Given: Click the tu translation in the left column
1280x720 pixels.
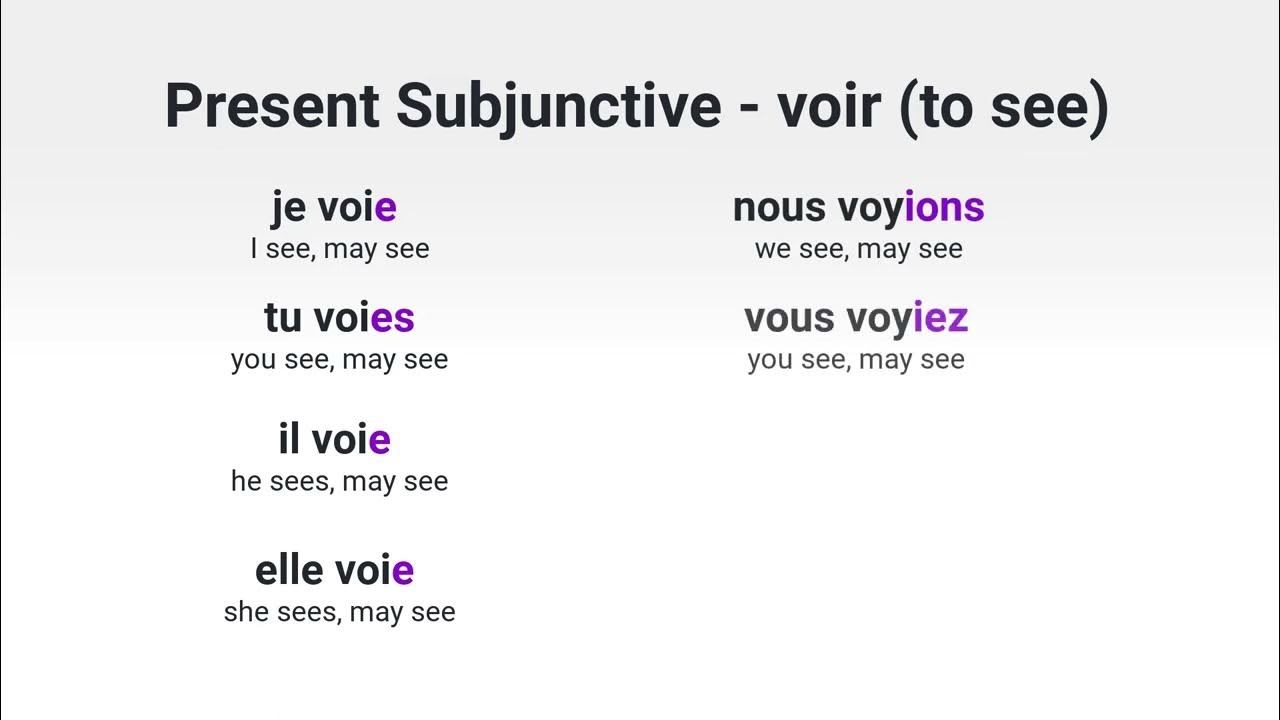Looking at the screenshot, I should pos(339,360).
